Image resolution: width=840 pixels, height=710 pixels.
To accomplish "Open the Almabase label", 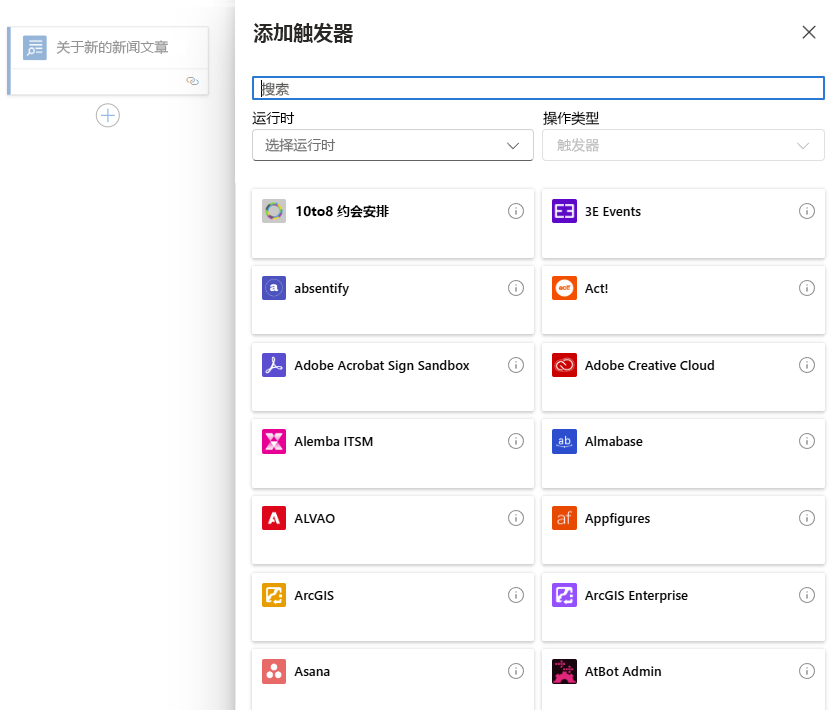I will [614, 442].
